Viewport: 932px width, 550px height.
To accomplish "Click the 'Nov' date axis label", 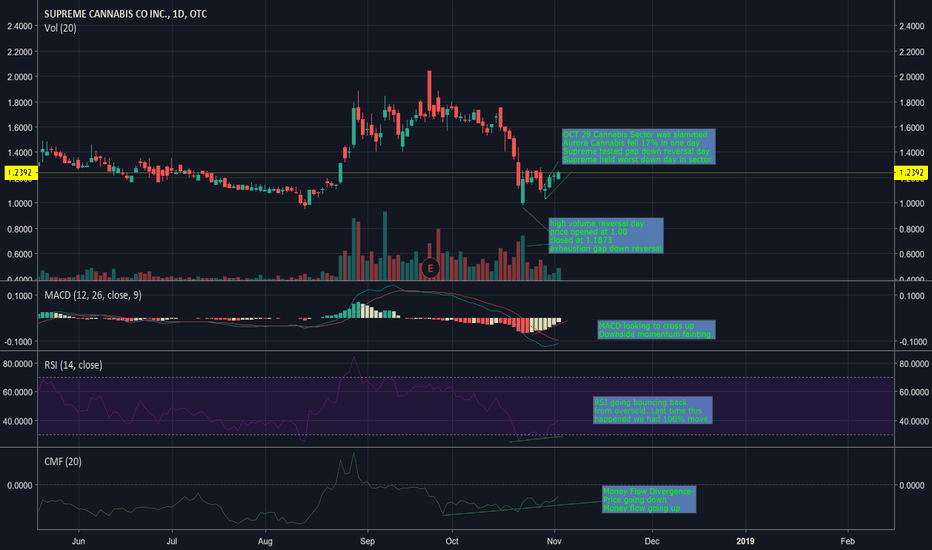I will [554, 541].
